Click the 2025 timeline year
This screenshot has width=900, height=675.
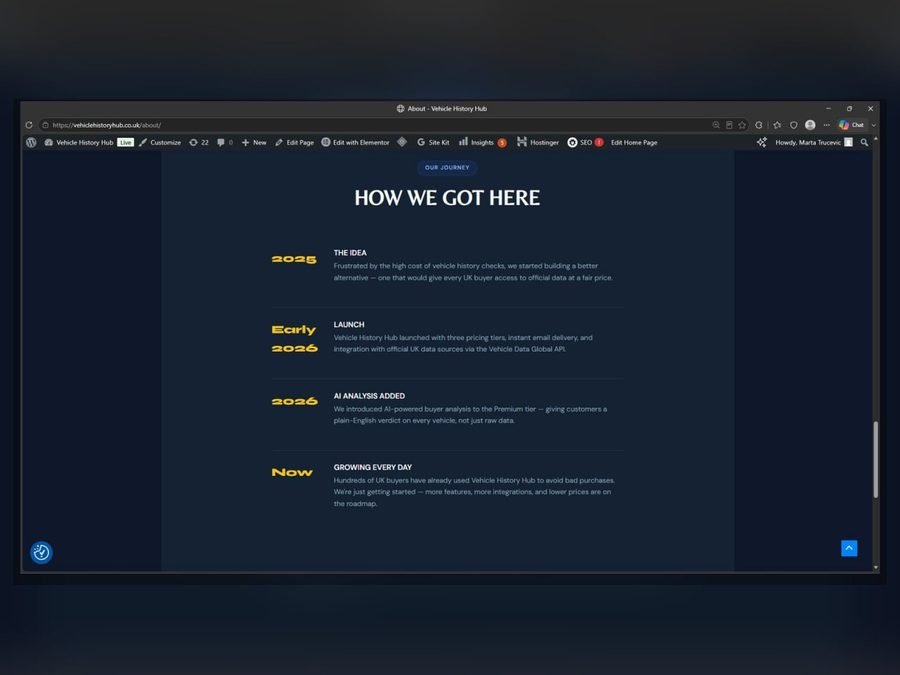point(294,259)
